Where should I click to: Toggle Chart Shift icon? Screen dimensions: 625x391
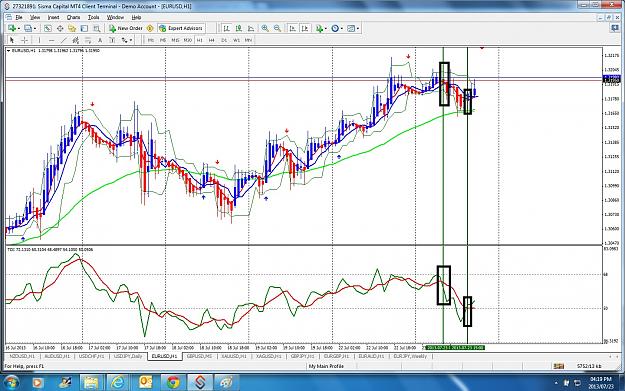305,28
